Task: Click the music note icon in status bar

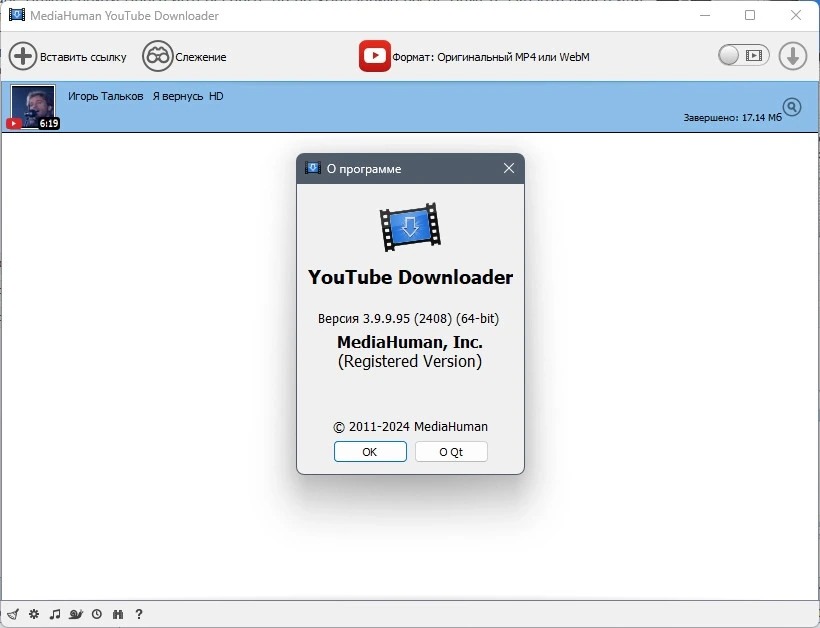Action: 55,614
